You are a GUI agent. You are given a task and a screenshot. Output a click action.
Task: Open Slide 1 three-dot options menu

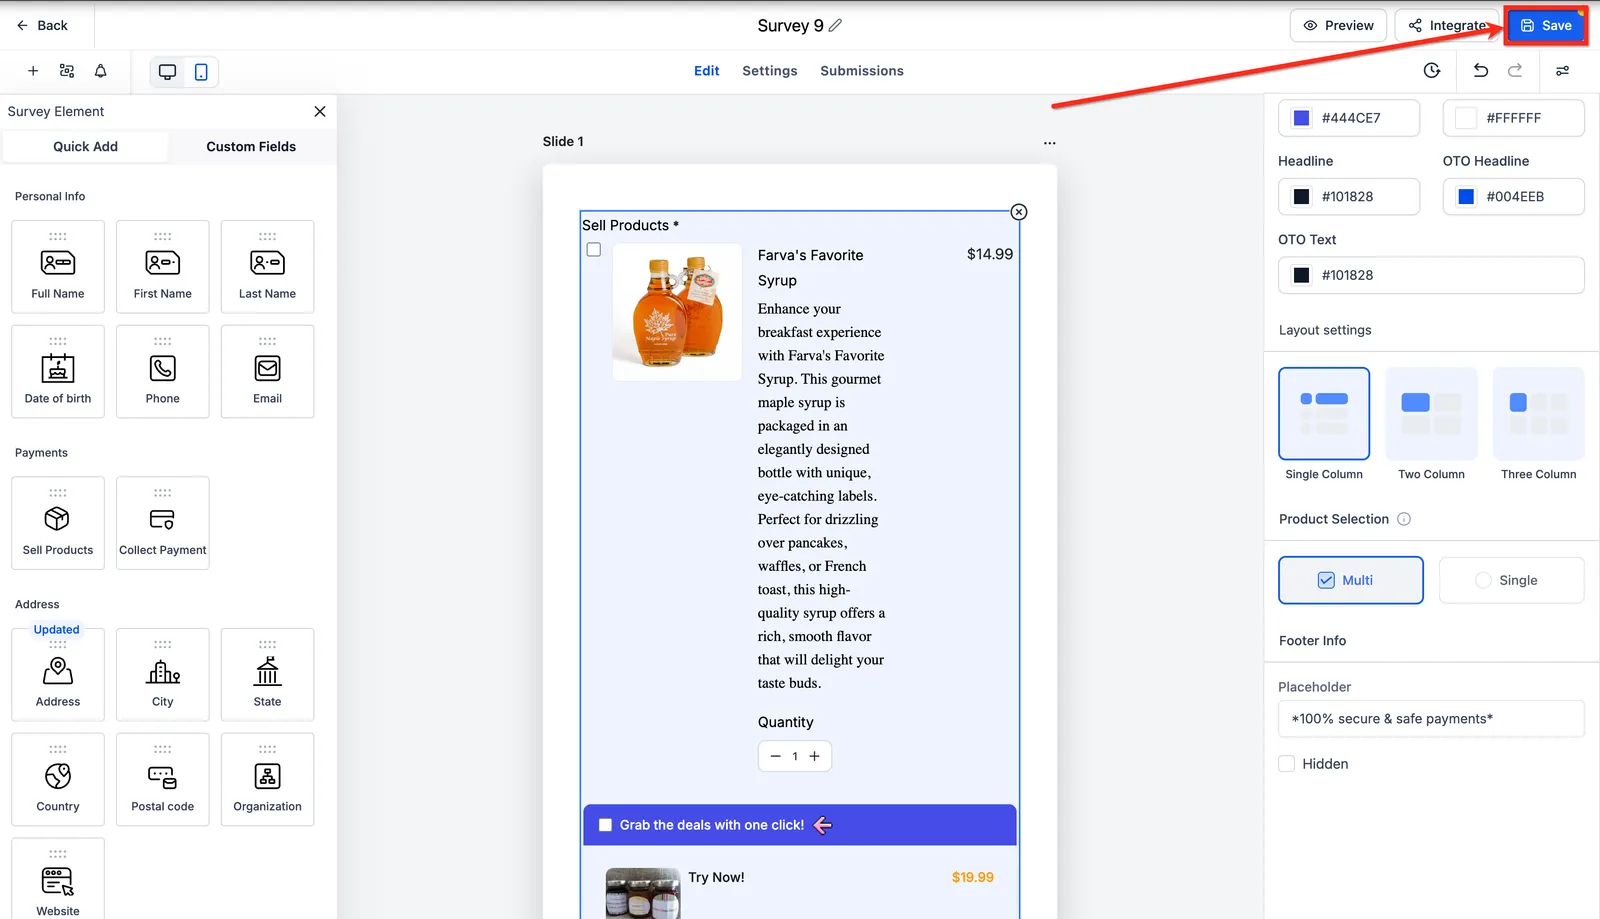click(x=1049, y=142)
